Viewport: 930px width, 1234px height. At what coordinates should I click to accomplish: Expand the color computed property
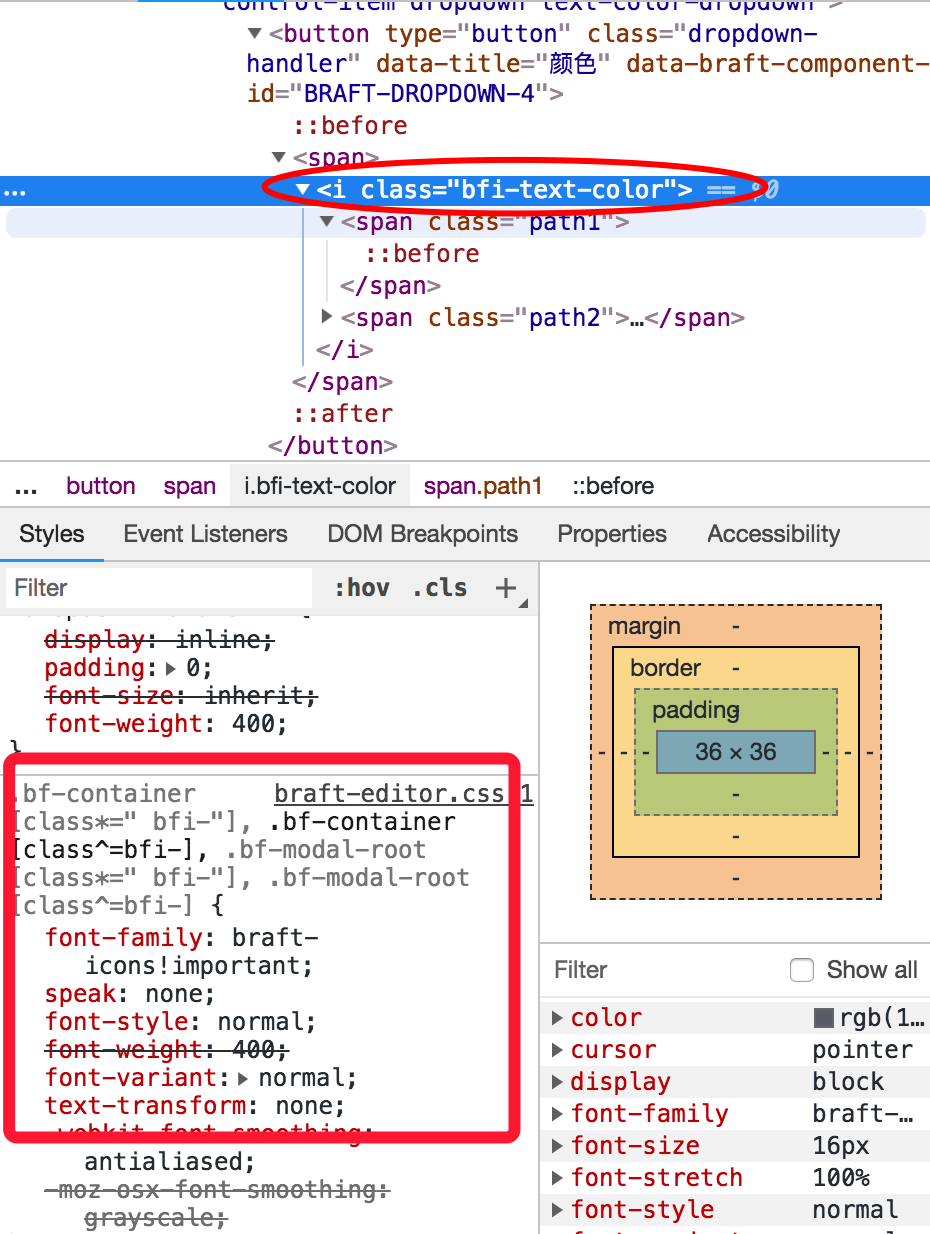tap(557, 1017)
